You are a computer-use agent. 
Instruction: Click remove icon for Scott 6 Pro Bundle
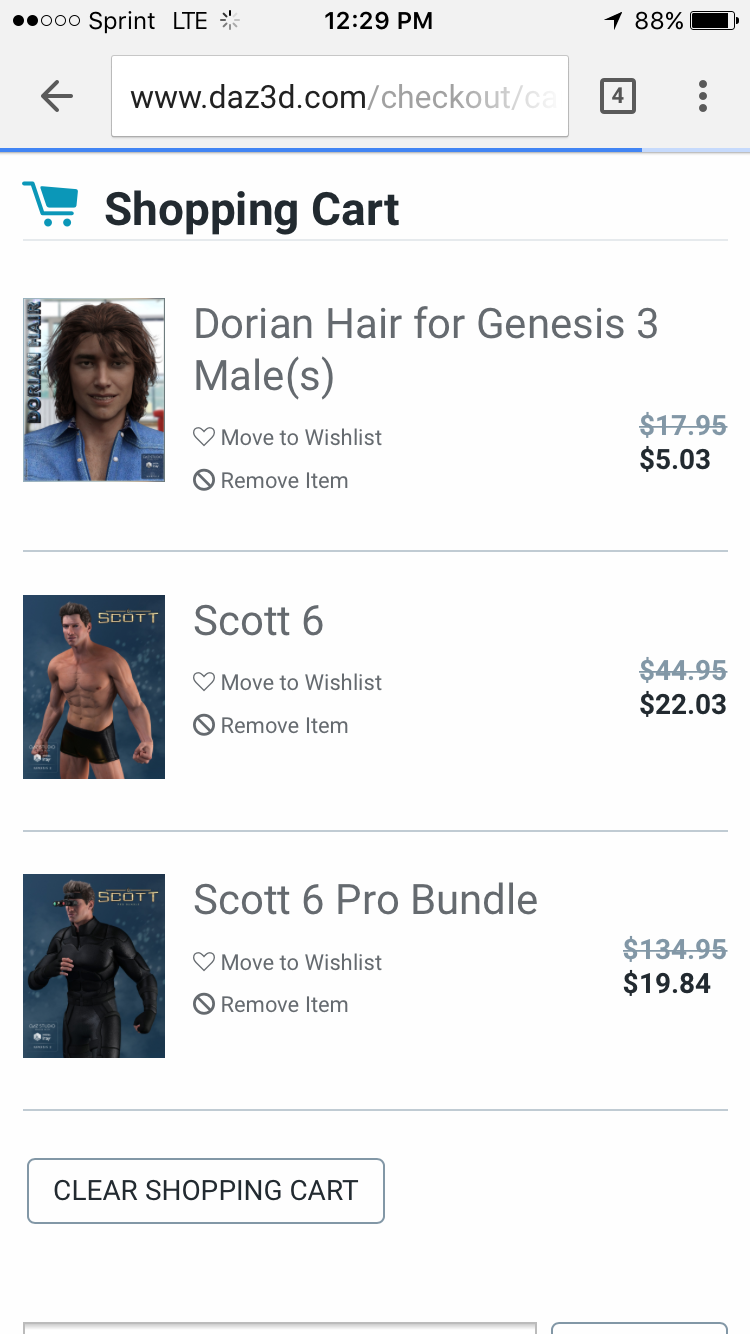[204, 1004]
